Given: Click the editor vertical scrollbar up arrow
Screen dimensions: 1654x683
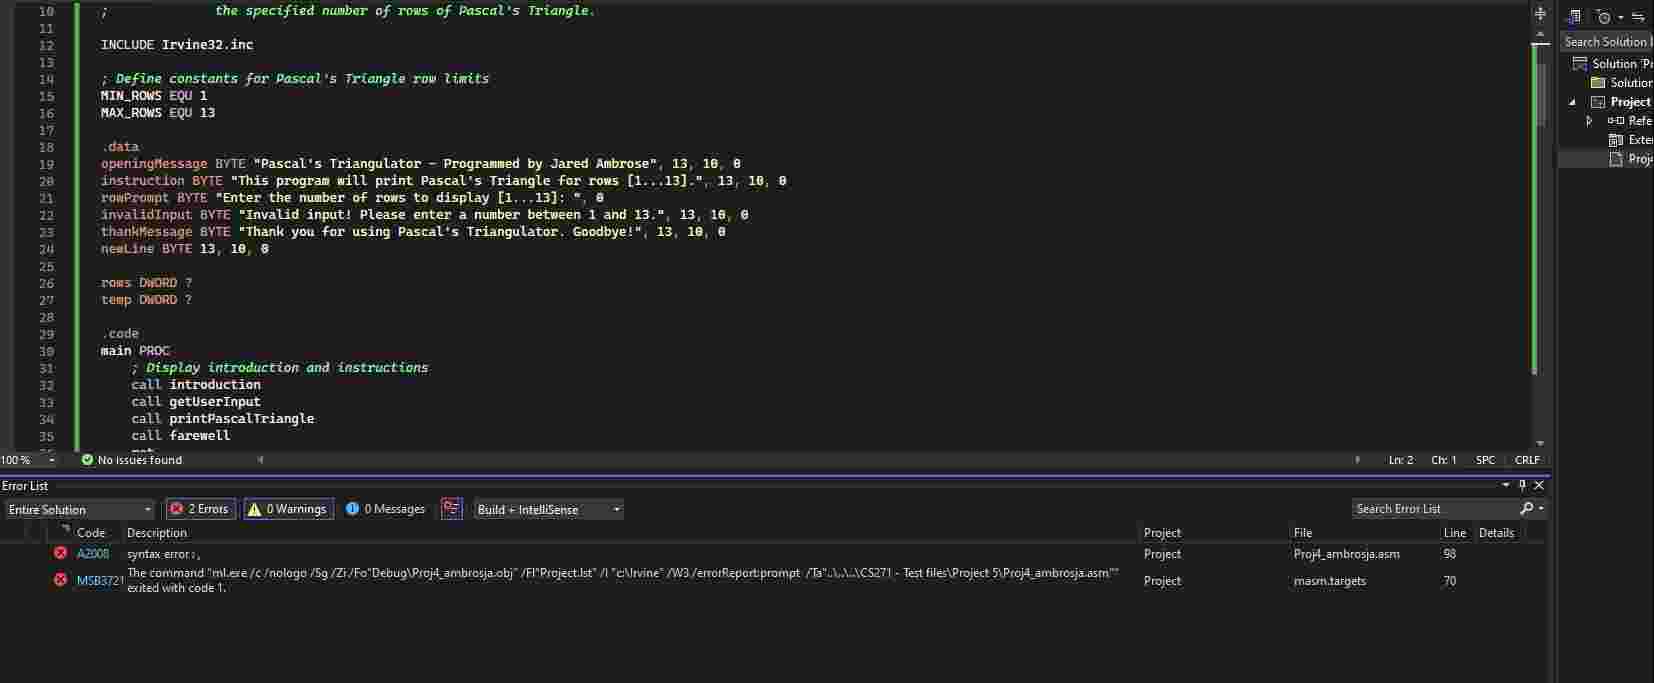Looking at the screenshot, I should coord(1540,35).
